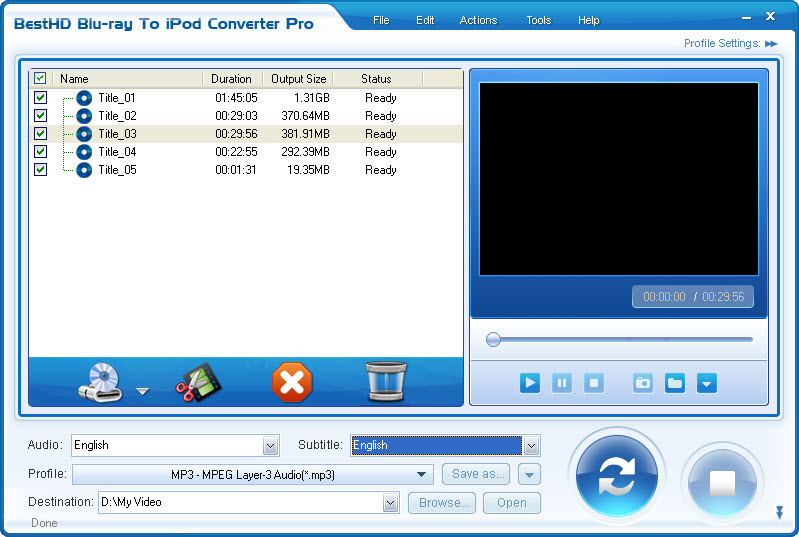Stop the preview playback

pos(594,383)
